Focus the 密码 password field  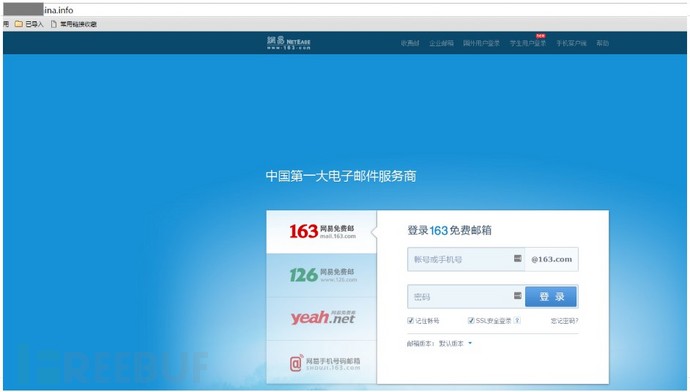[466, 297]
